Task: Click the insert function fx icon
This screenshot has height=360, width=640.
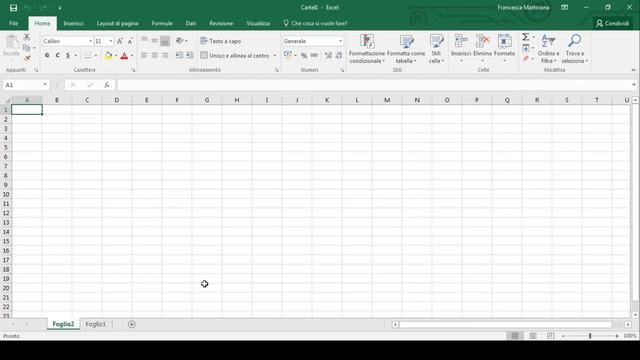Action: (x=107, y=85)
